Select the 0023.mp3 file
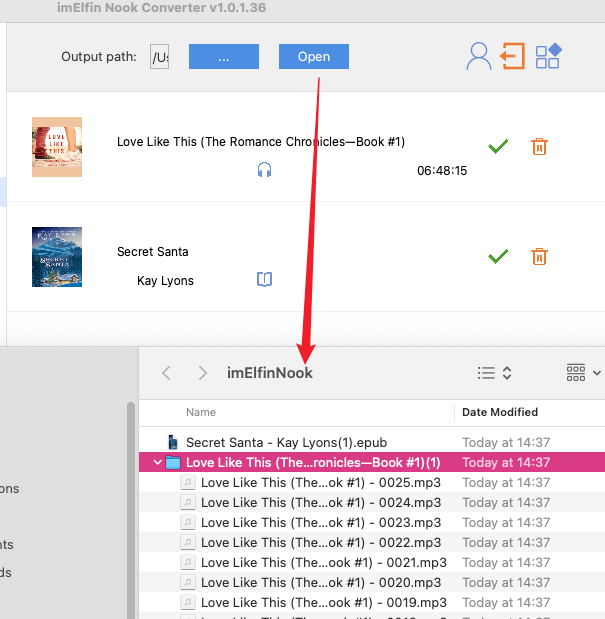Screen dimensions: 605x619 (x=372, y=522)
